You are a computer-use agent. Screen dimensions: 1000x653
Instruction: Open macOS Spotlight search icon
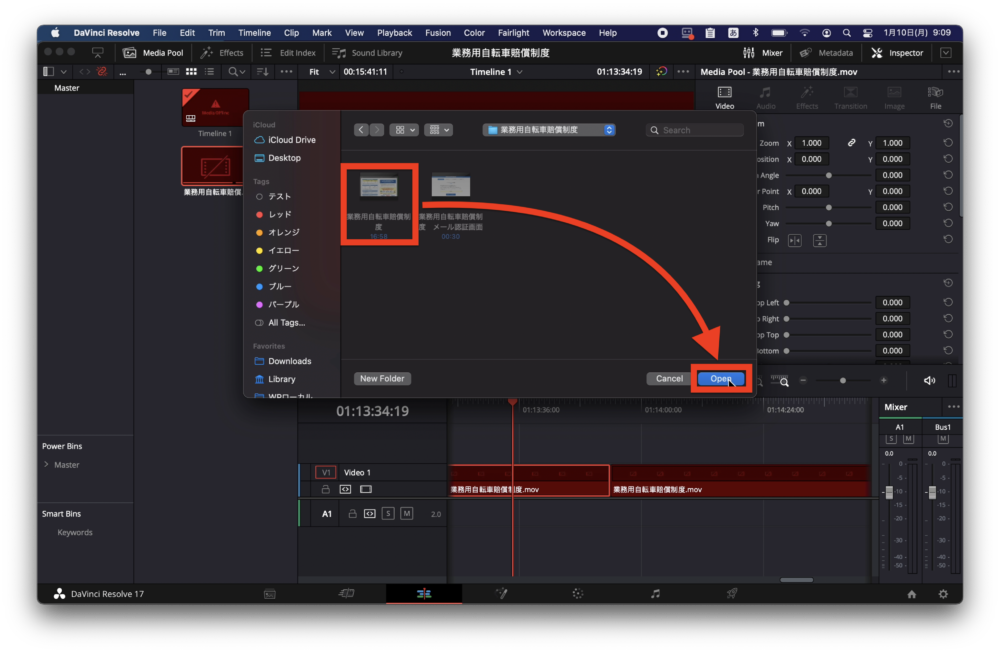(x=846, y=33)
